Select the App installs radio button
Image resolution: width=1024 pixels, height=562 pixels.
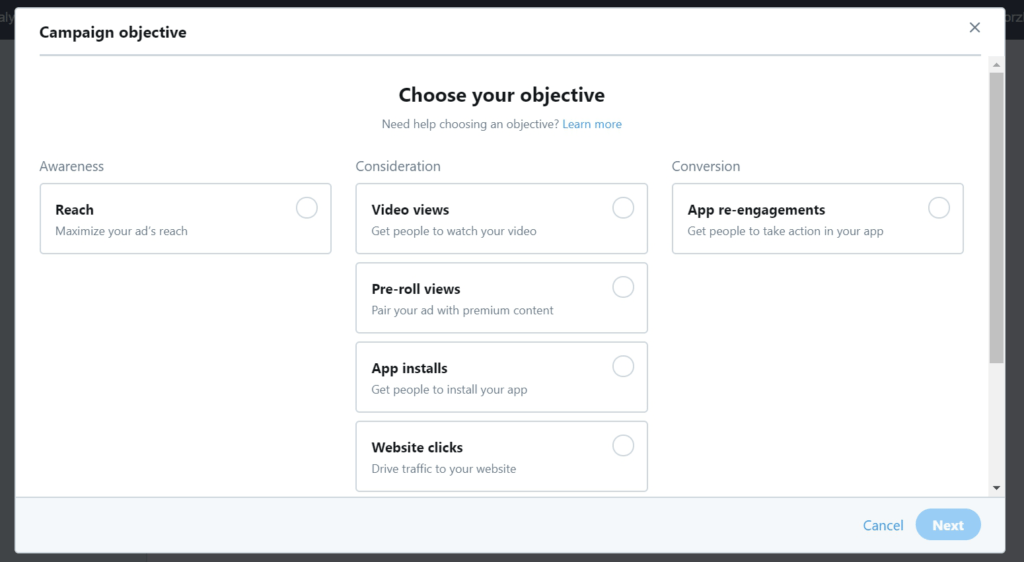623,367
